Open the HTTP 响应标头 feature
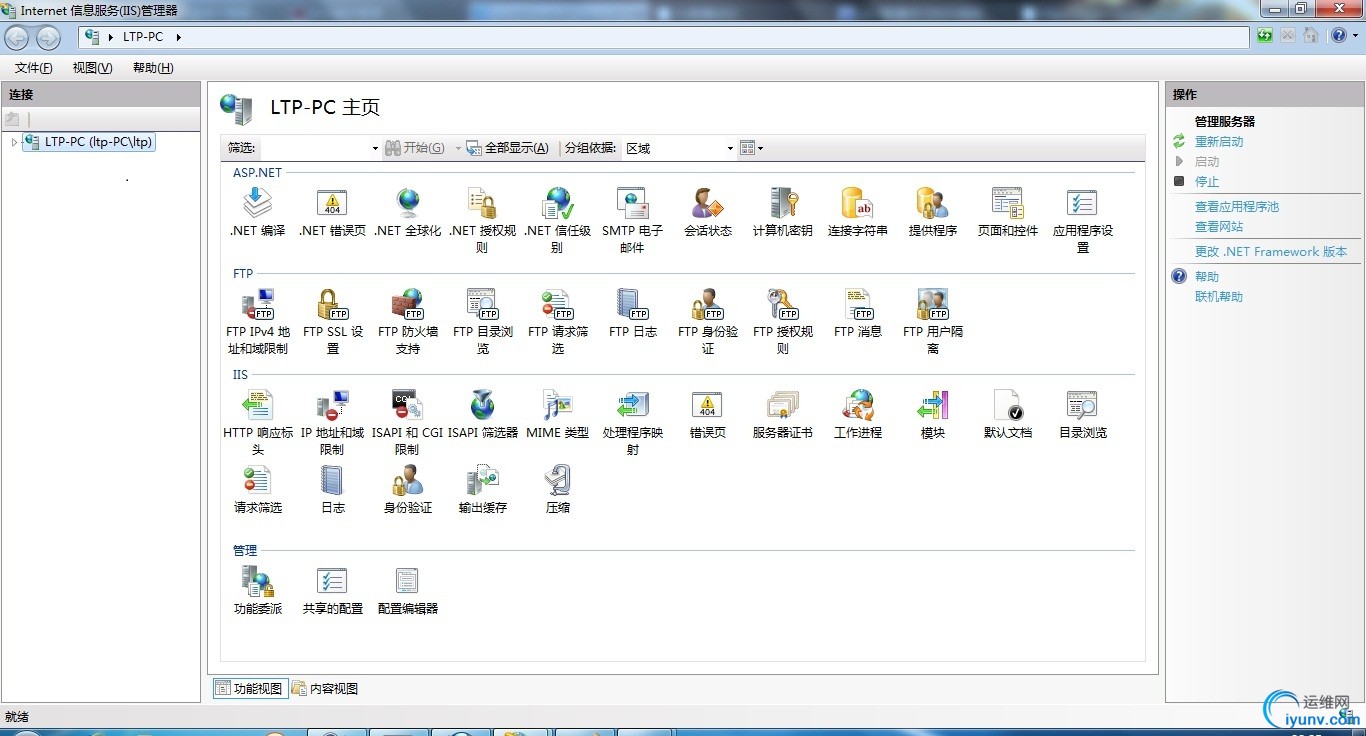 pos(257,423)
